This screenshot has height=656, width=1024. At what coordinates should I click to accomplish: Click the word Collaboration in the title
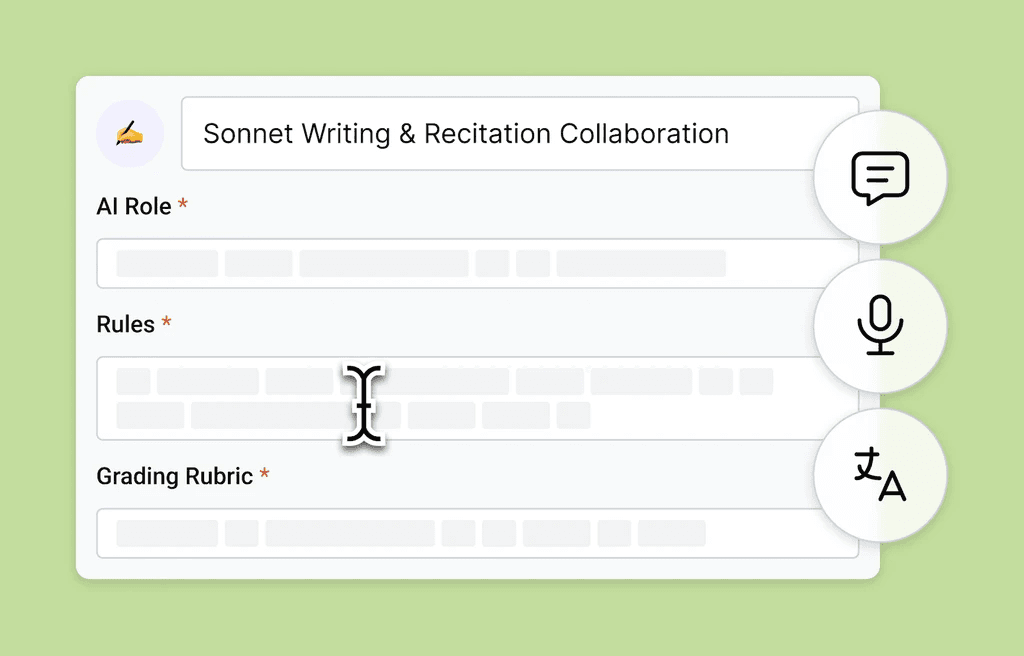tap(644, 134)
